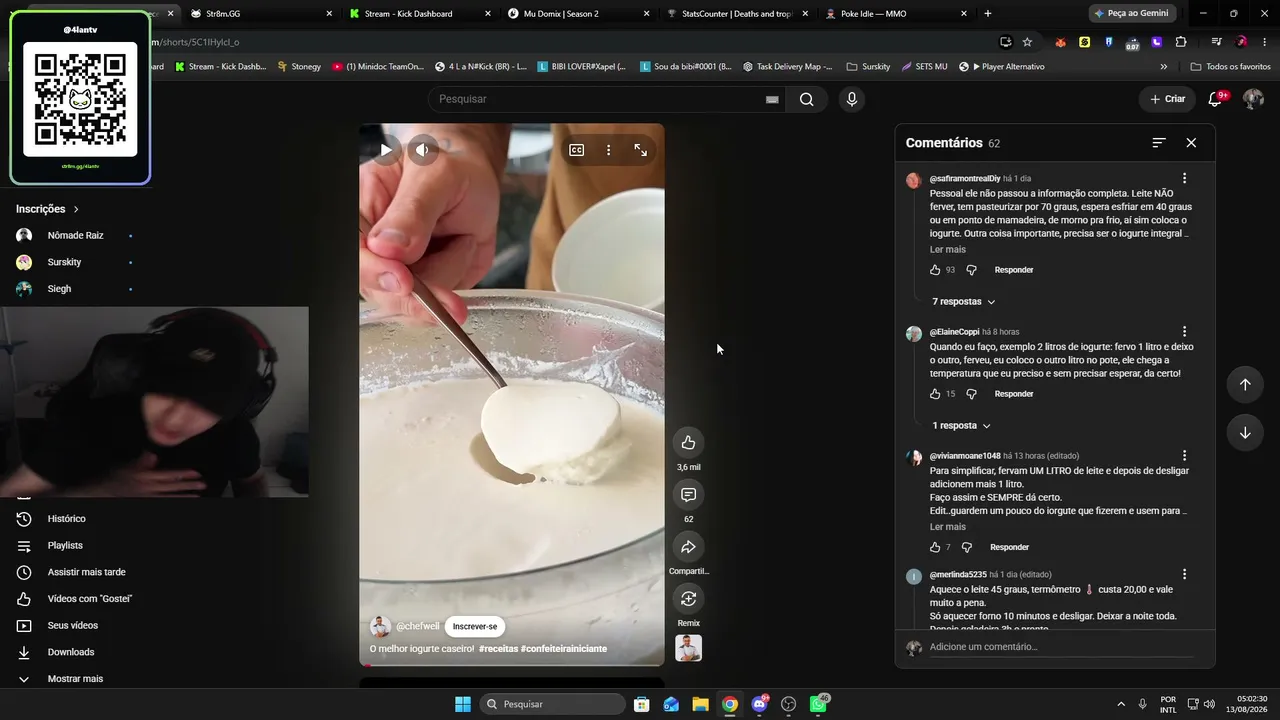Open the comments sort menu
This screenshot has height=720, width=1280.
(x=1159, y=143)
